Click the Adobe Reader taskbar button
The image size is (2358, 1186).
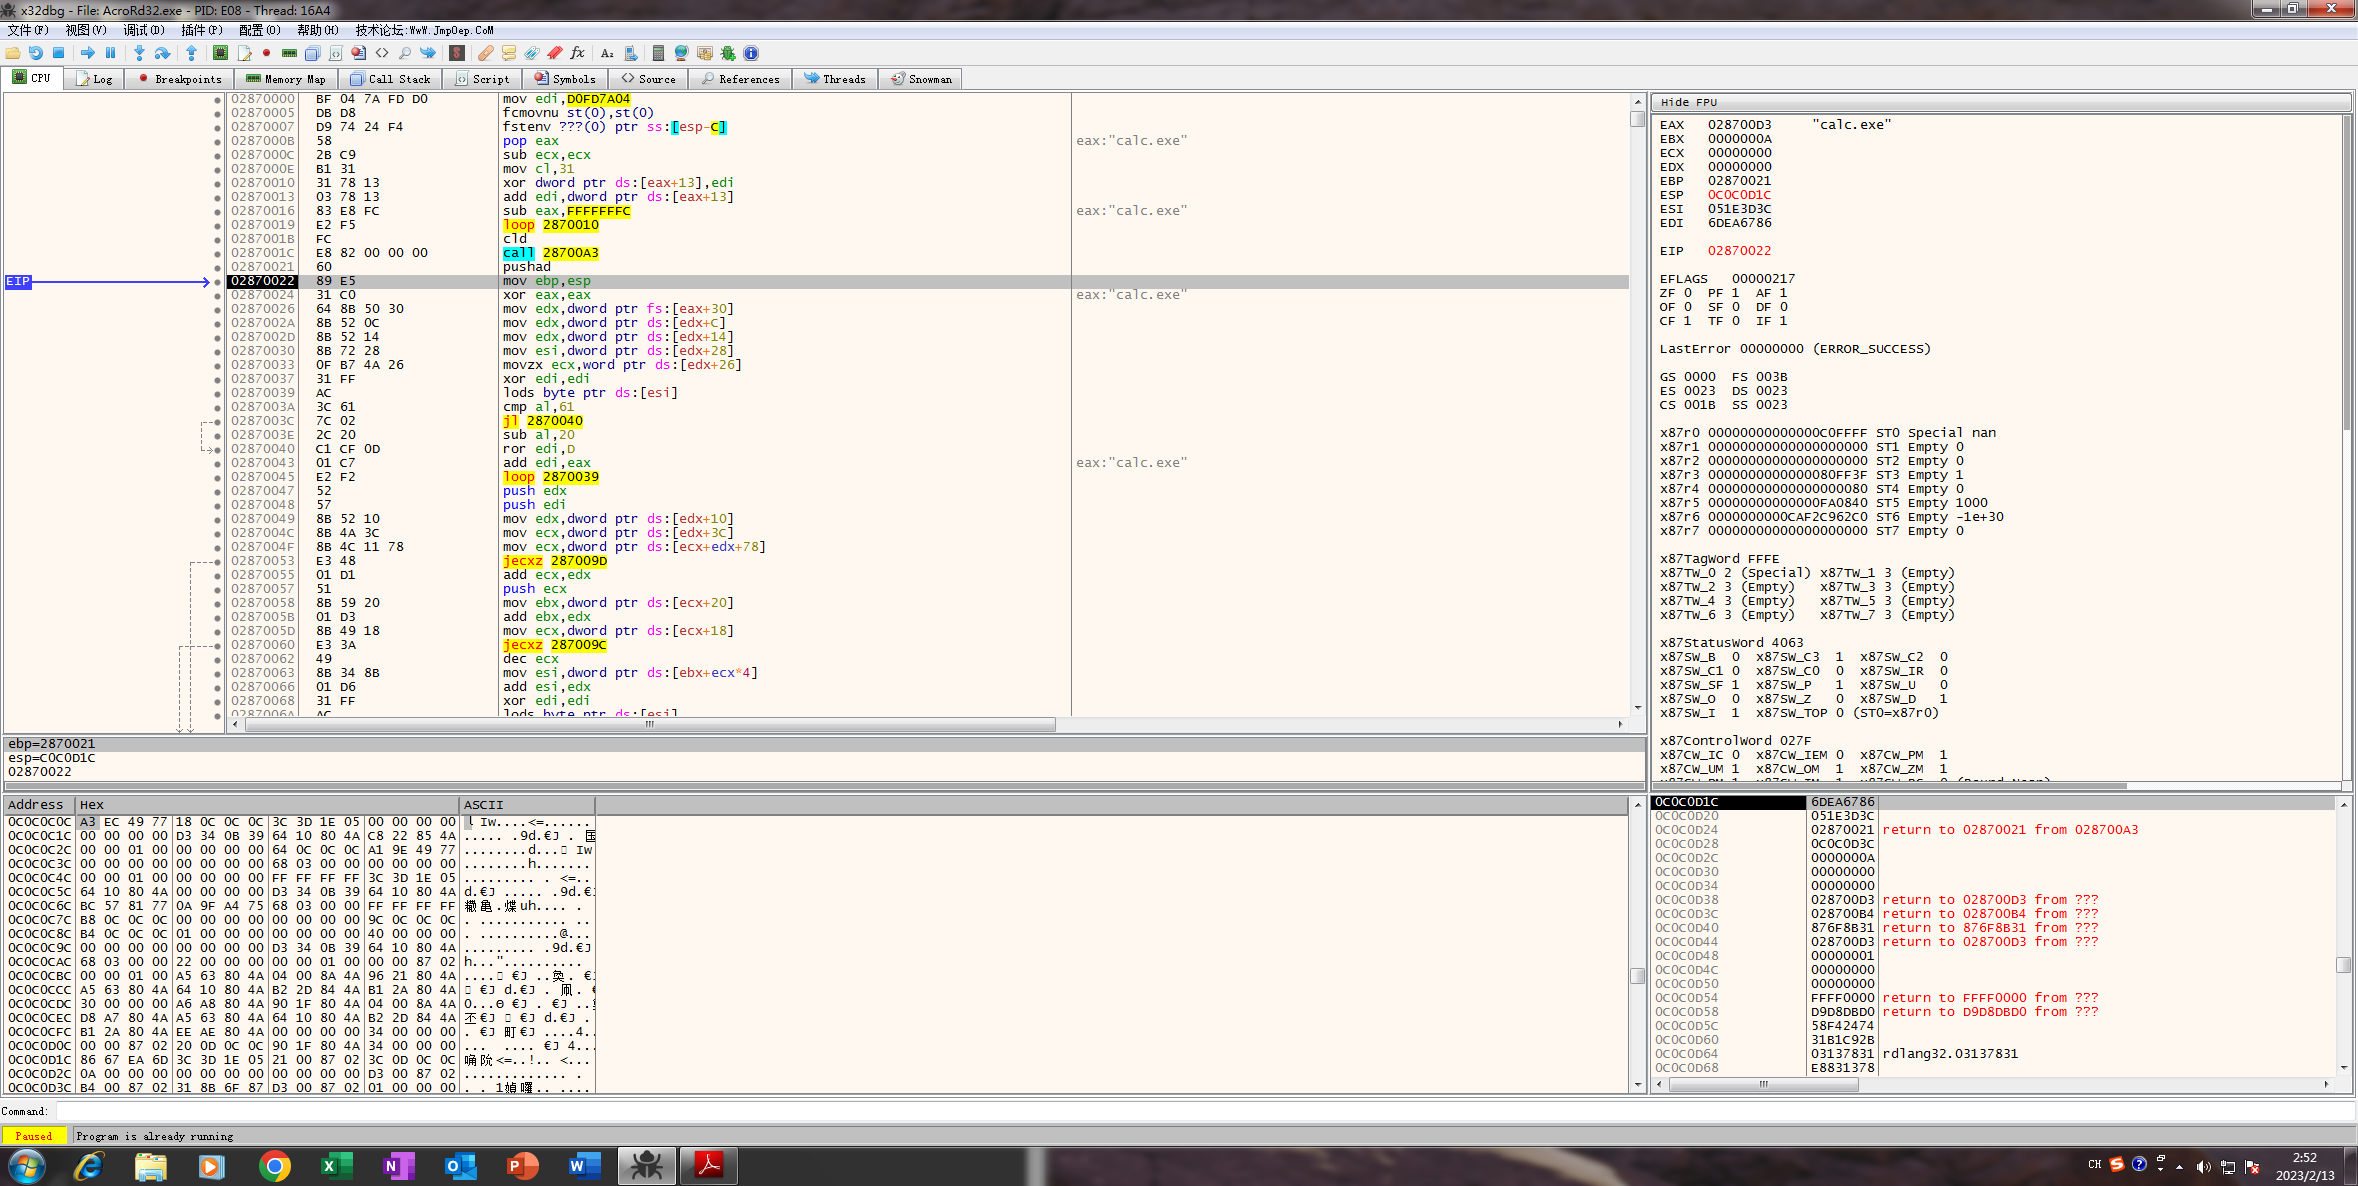tap(709, 1166)
